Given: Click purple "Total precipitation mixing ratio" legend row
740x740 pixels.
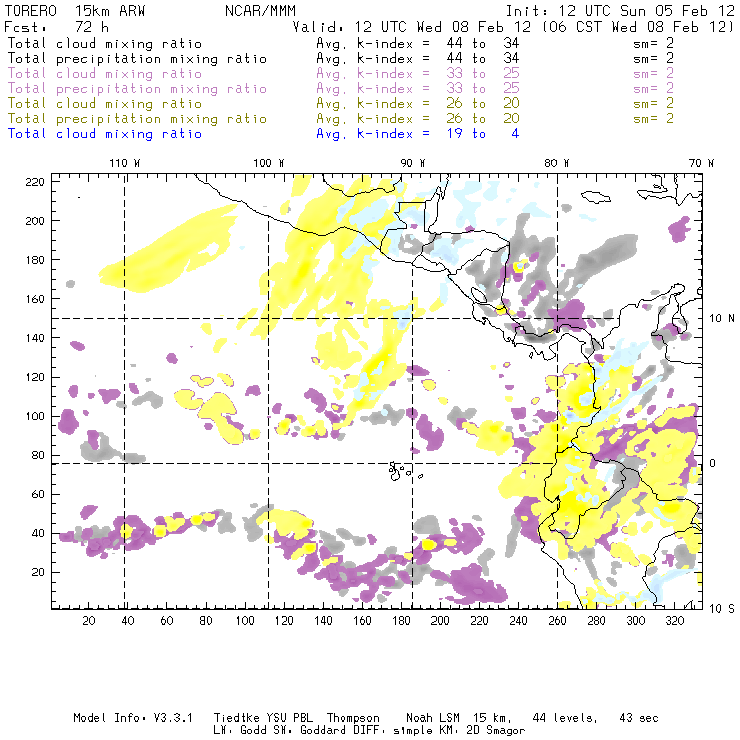Looking at the screenshot, I should pos(137,89).
